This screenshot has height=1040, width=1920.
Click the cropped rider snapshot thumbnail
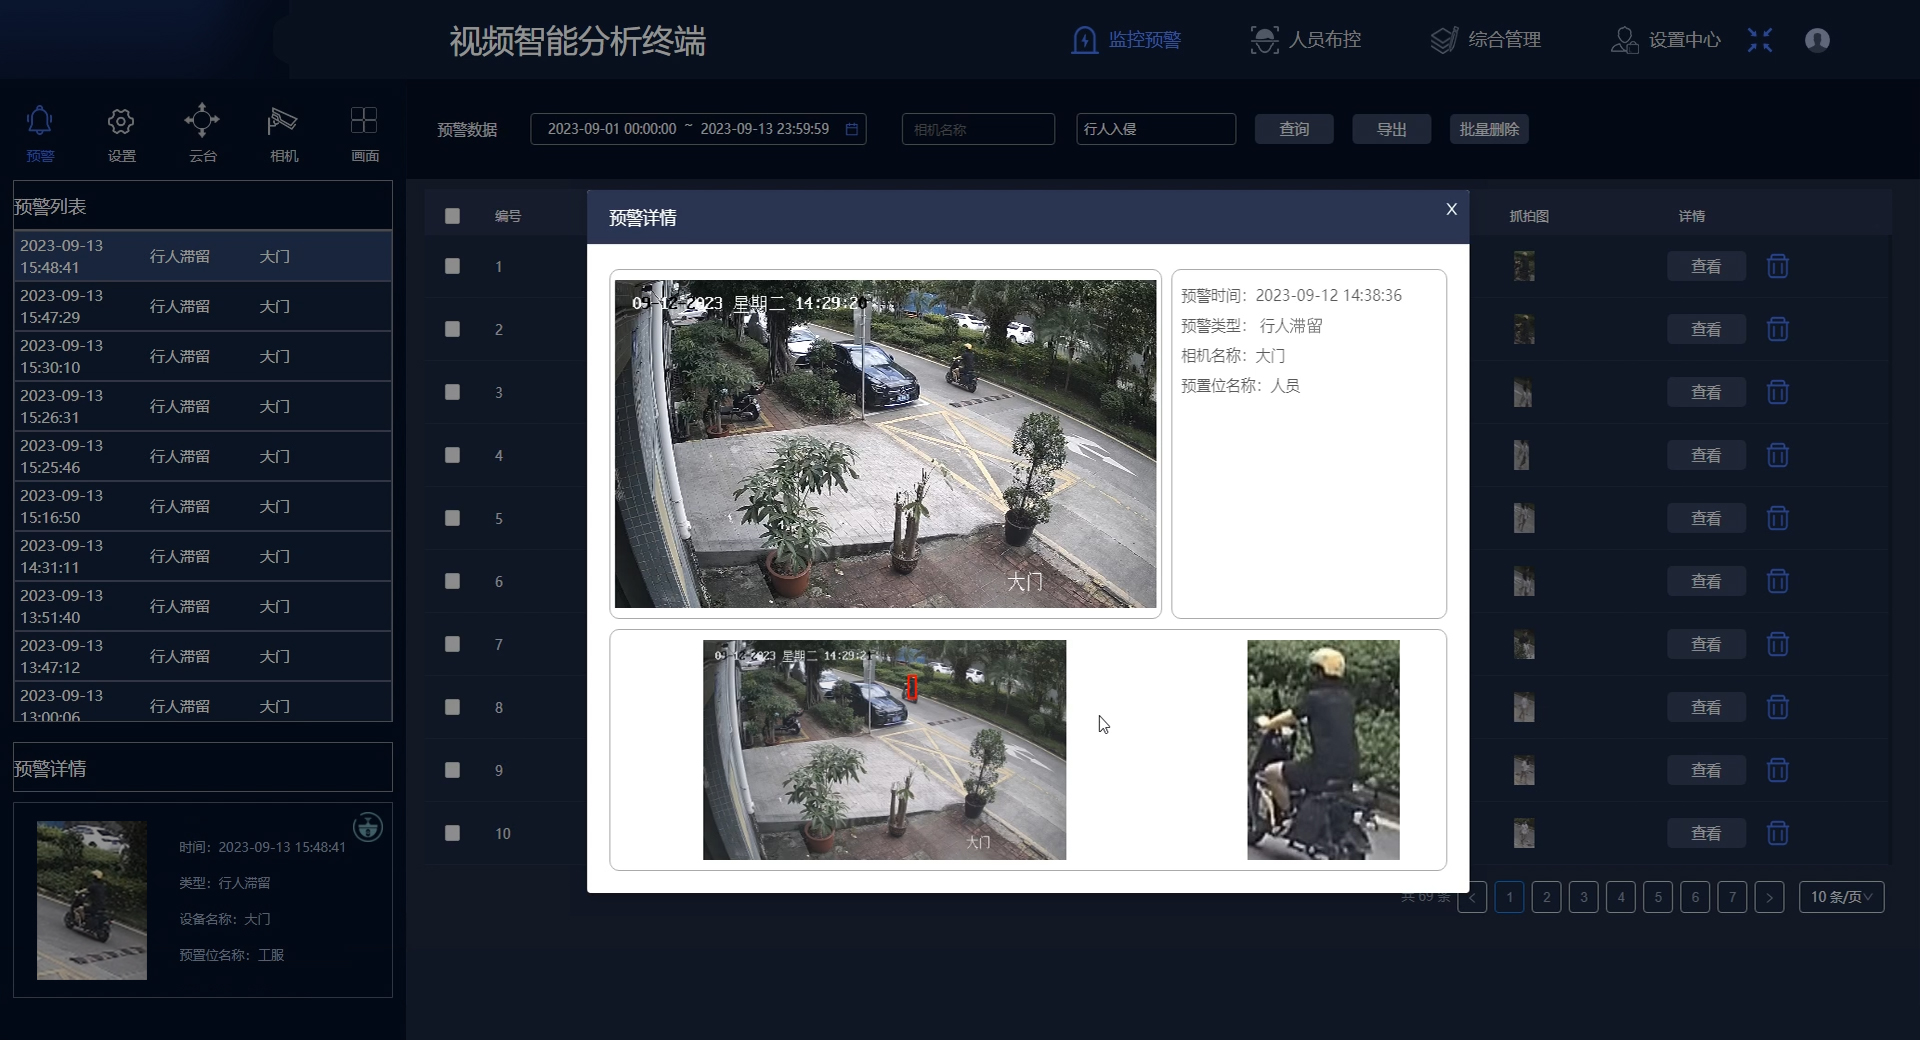point(1323,750)
